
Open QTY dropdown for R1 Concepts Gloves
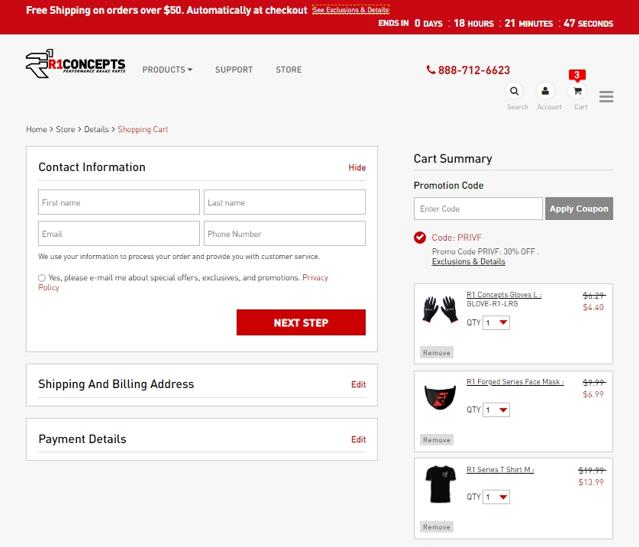(x=496, y=323)
